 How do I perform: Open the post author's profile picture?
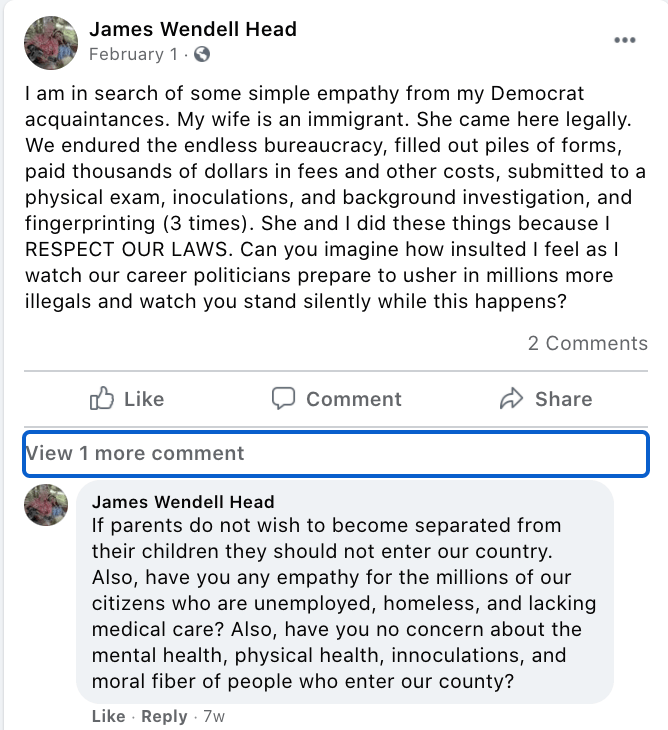coord(50,42)
